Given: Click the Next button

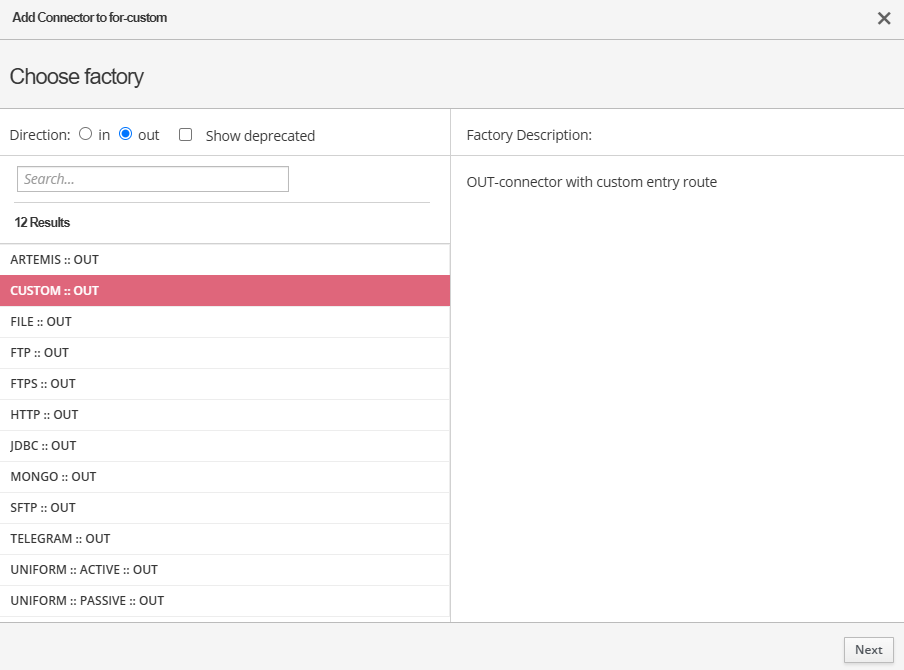Looking at the screenshot, I should pos(868,650).
